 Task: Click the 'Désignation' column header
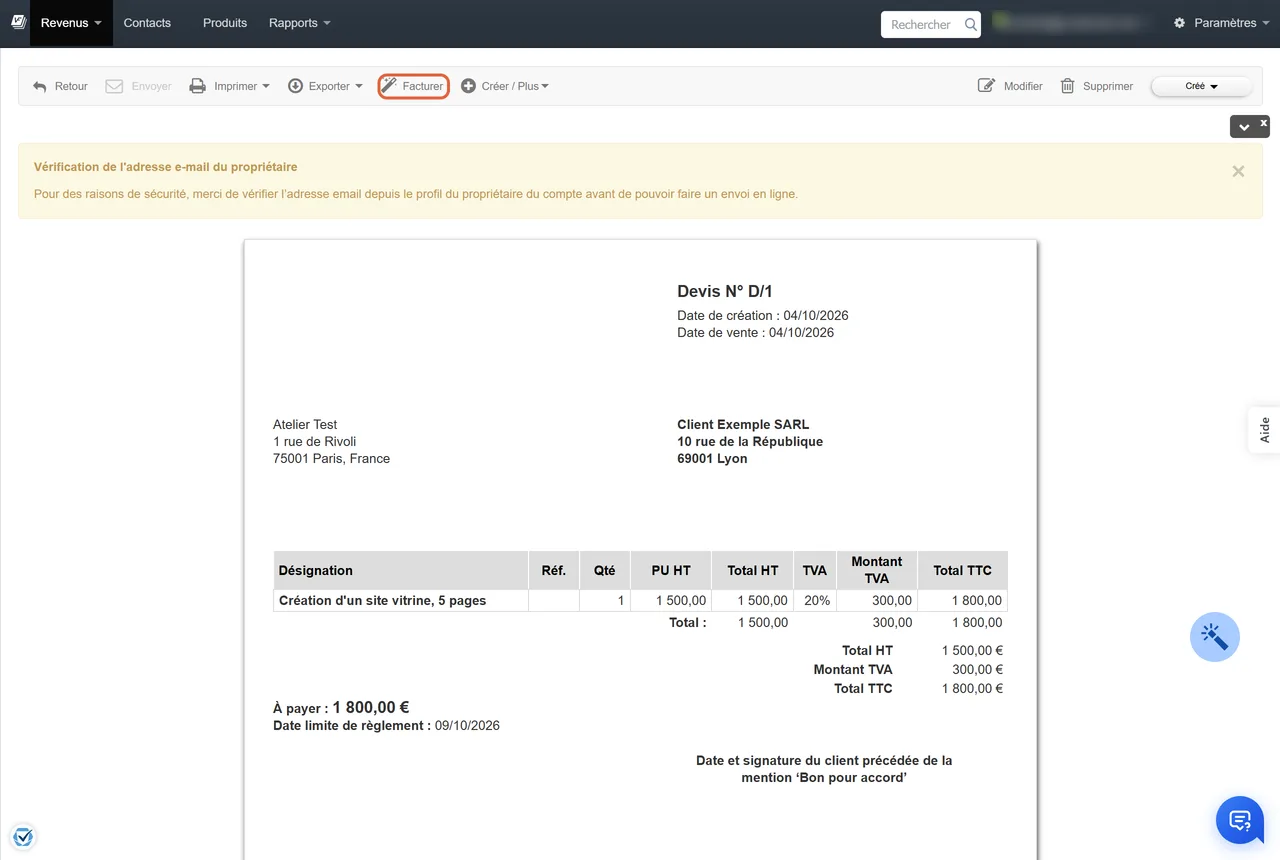pos(401,570)
